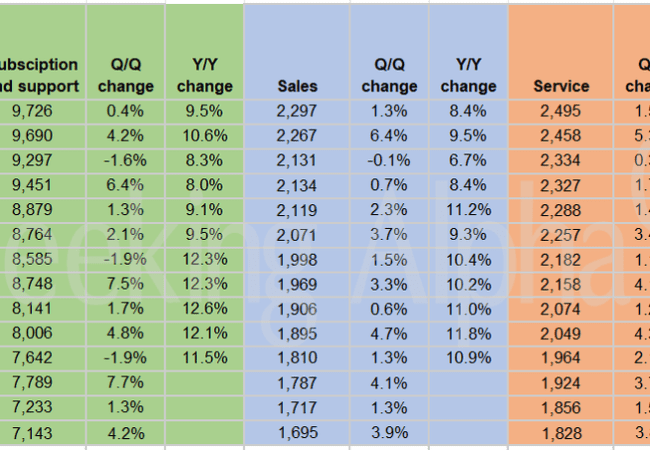Viewport: 650px width, 450px height.
Task: Select the Y/Y change cell showing 11.2%
Action: coord(468,208)
